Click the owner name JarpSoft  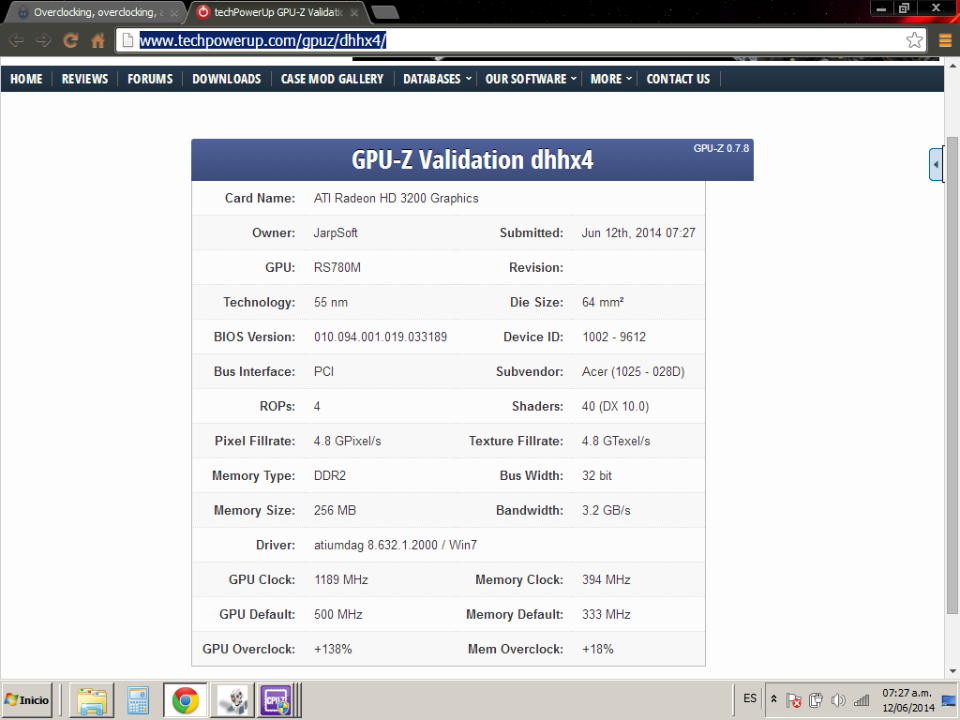click(x=336, y=233)
